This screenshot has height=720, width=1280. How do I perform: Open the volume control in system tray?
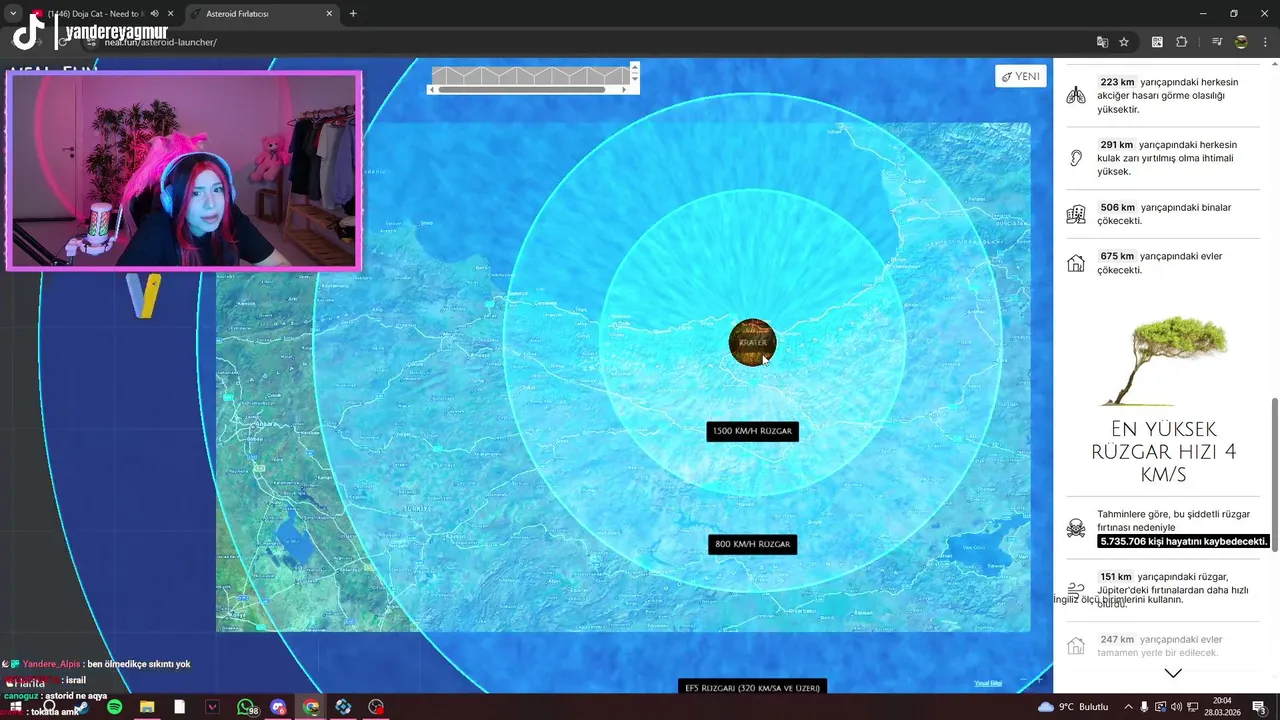[1177, 707]
